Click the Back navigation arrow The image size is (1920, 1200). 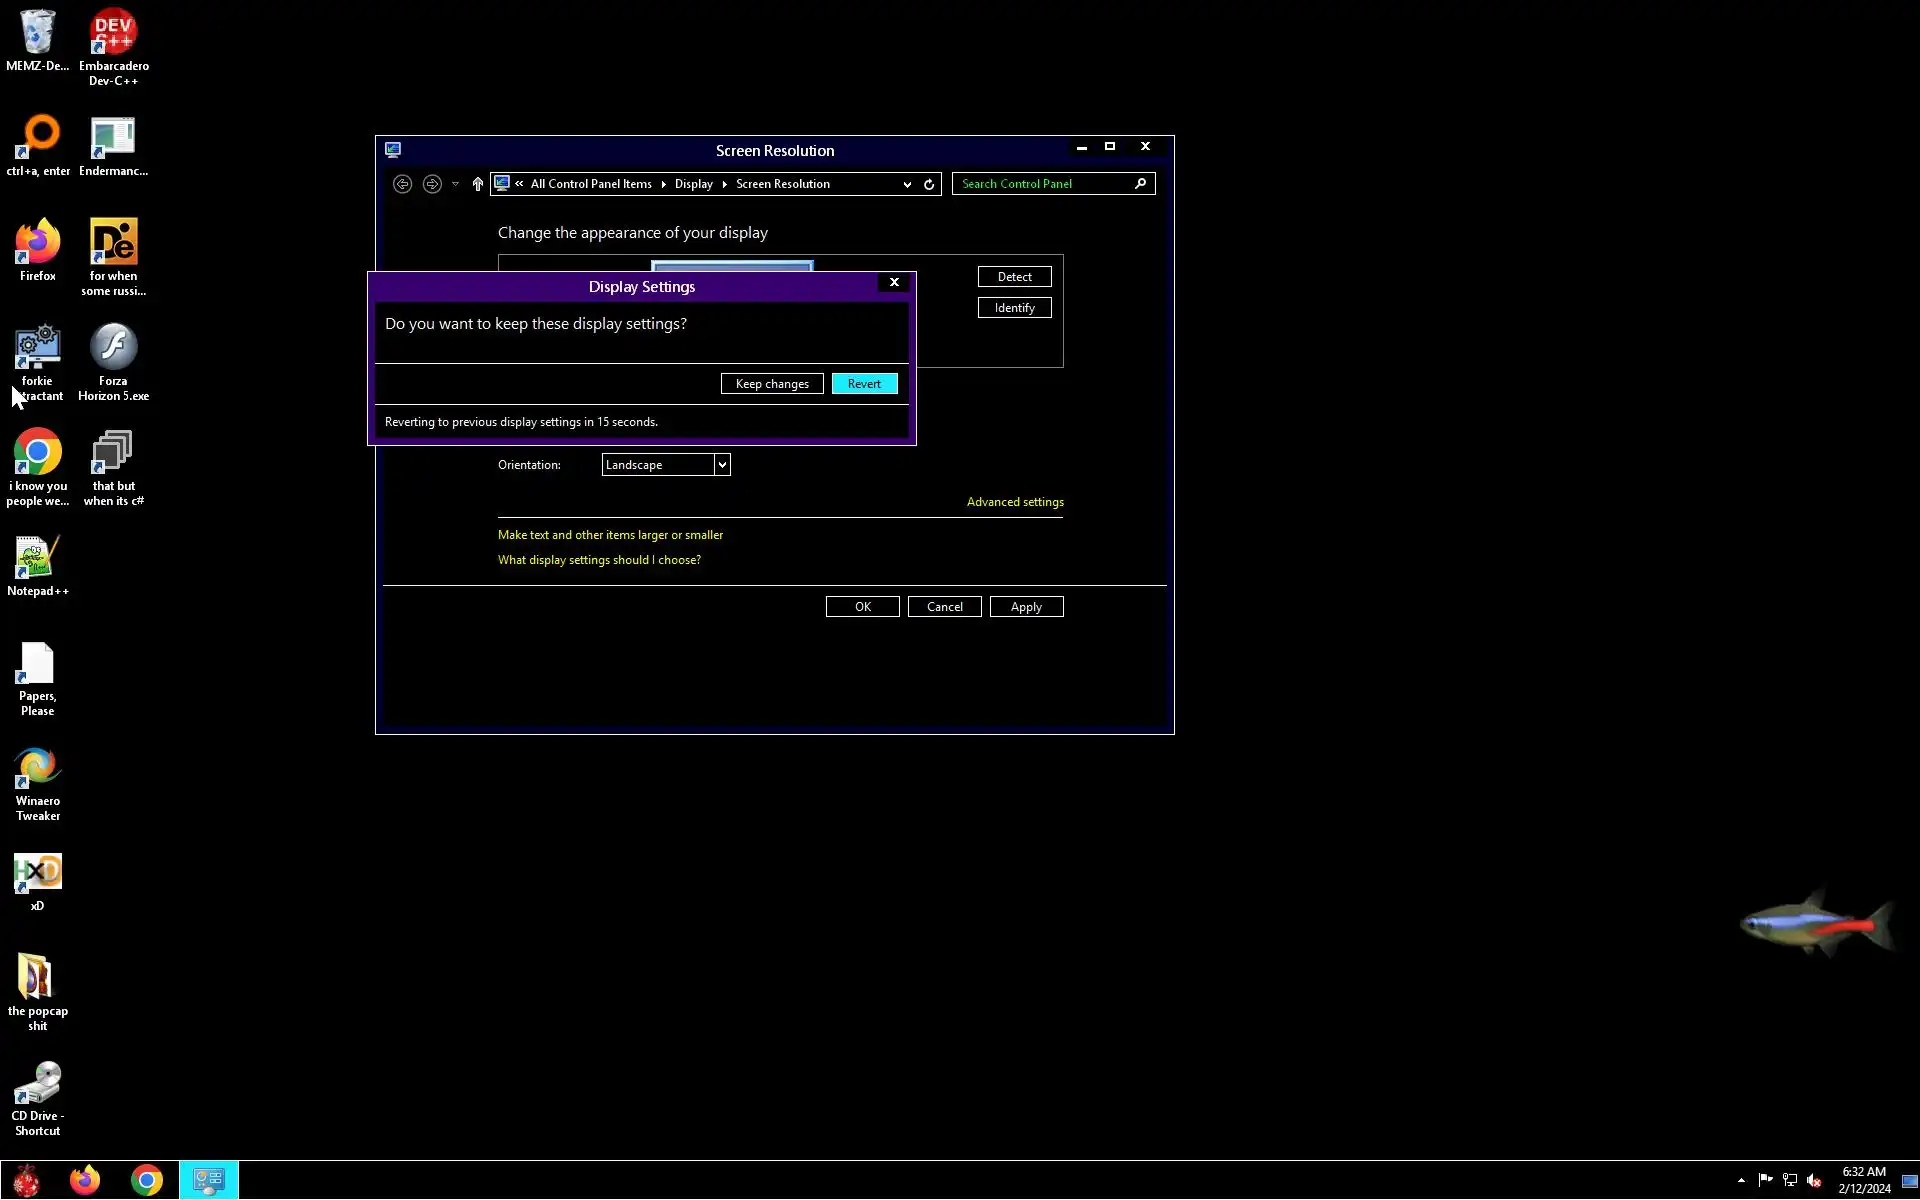tap(402, 184)
